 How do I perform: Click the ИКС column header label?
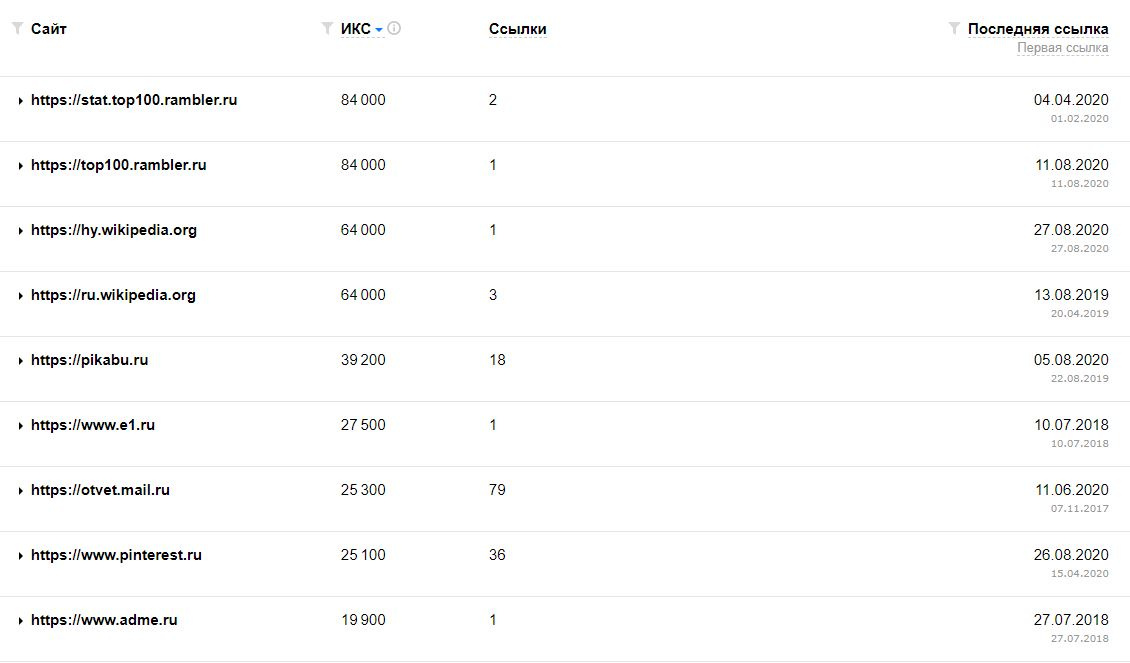coord(355,29)
